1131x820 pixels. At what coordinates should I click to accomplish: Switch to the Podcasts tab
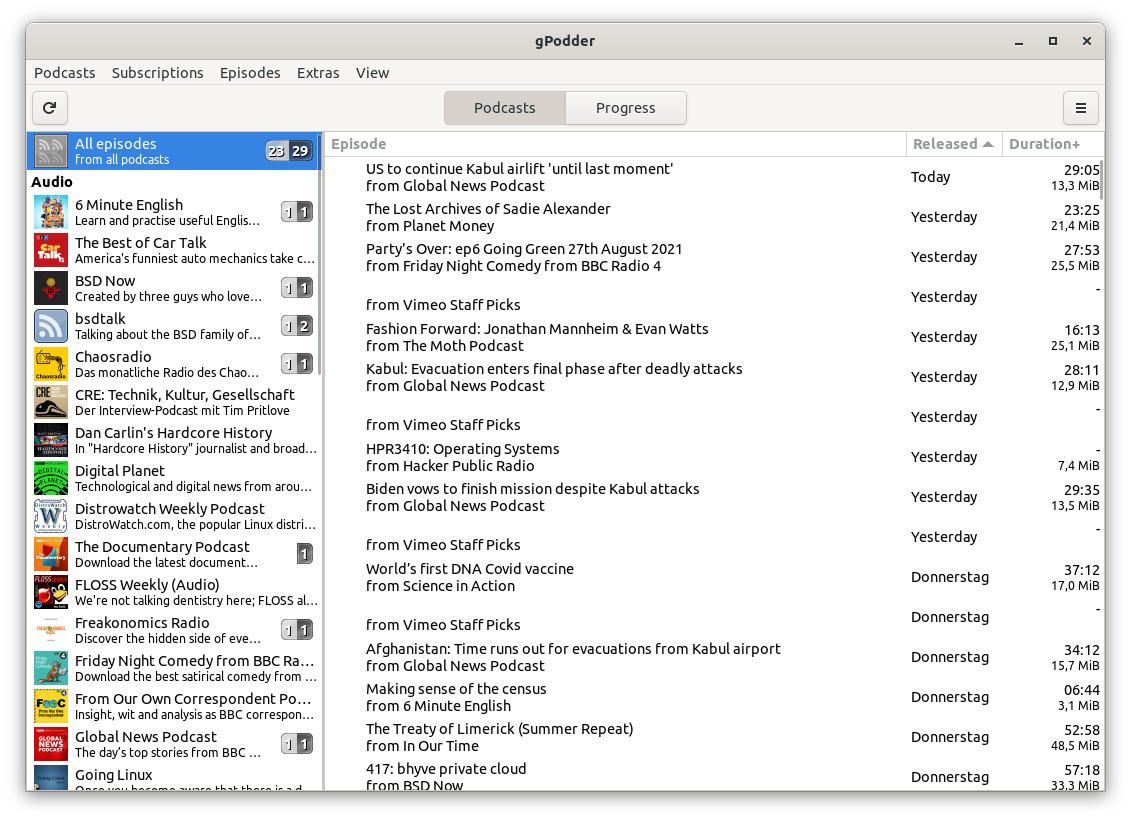(x=505, y=108)
